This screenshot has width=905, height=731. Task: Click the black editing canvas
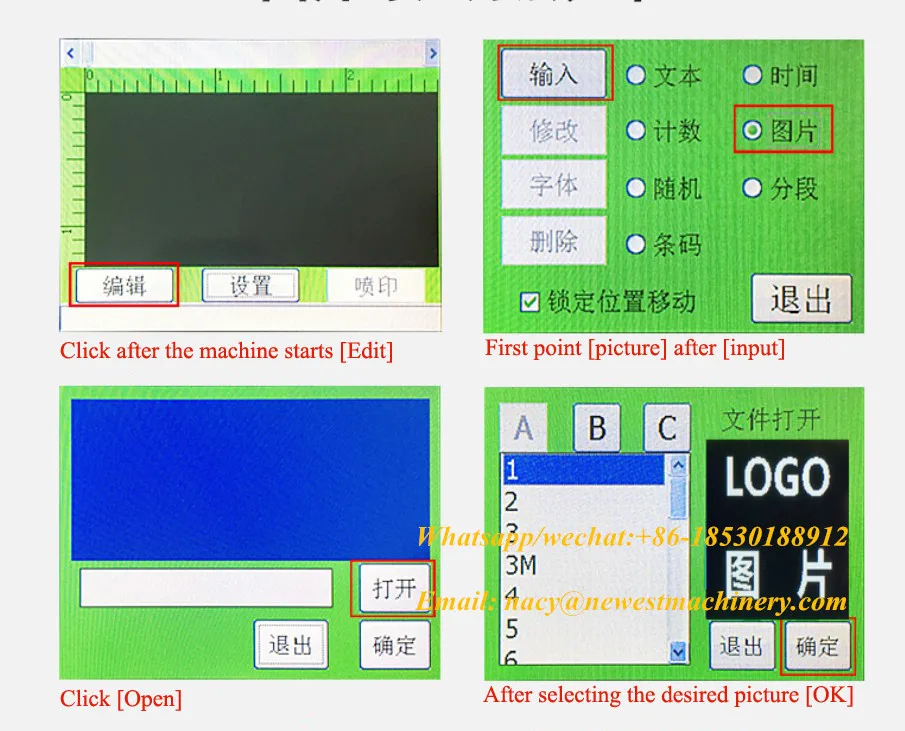(261, 179)
